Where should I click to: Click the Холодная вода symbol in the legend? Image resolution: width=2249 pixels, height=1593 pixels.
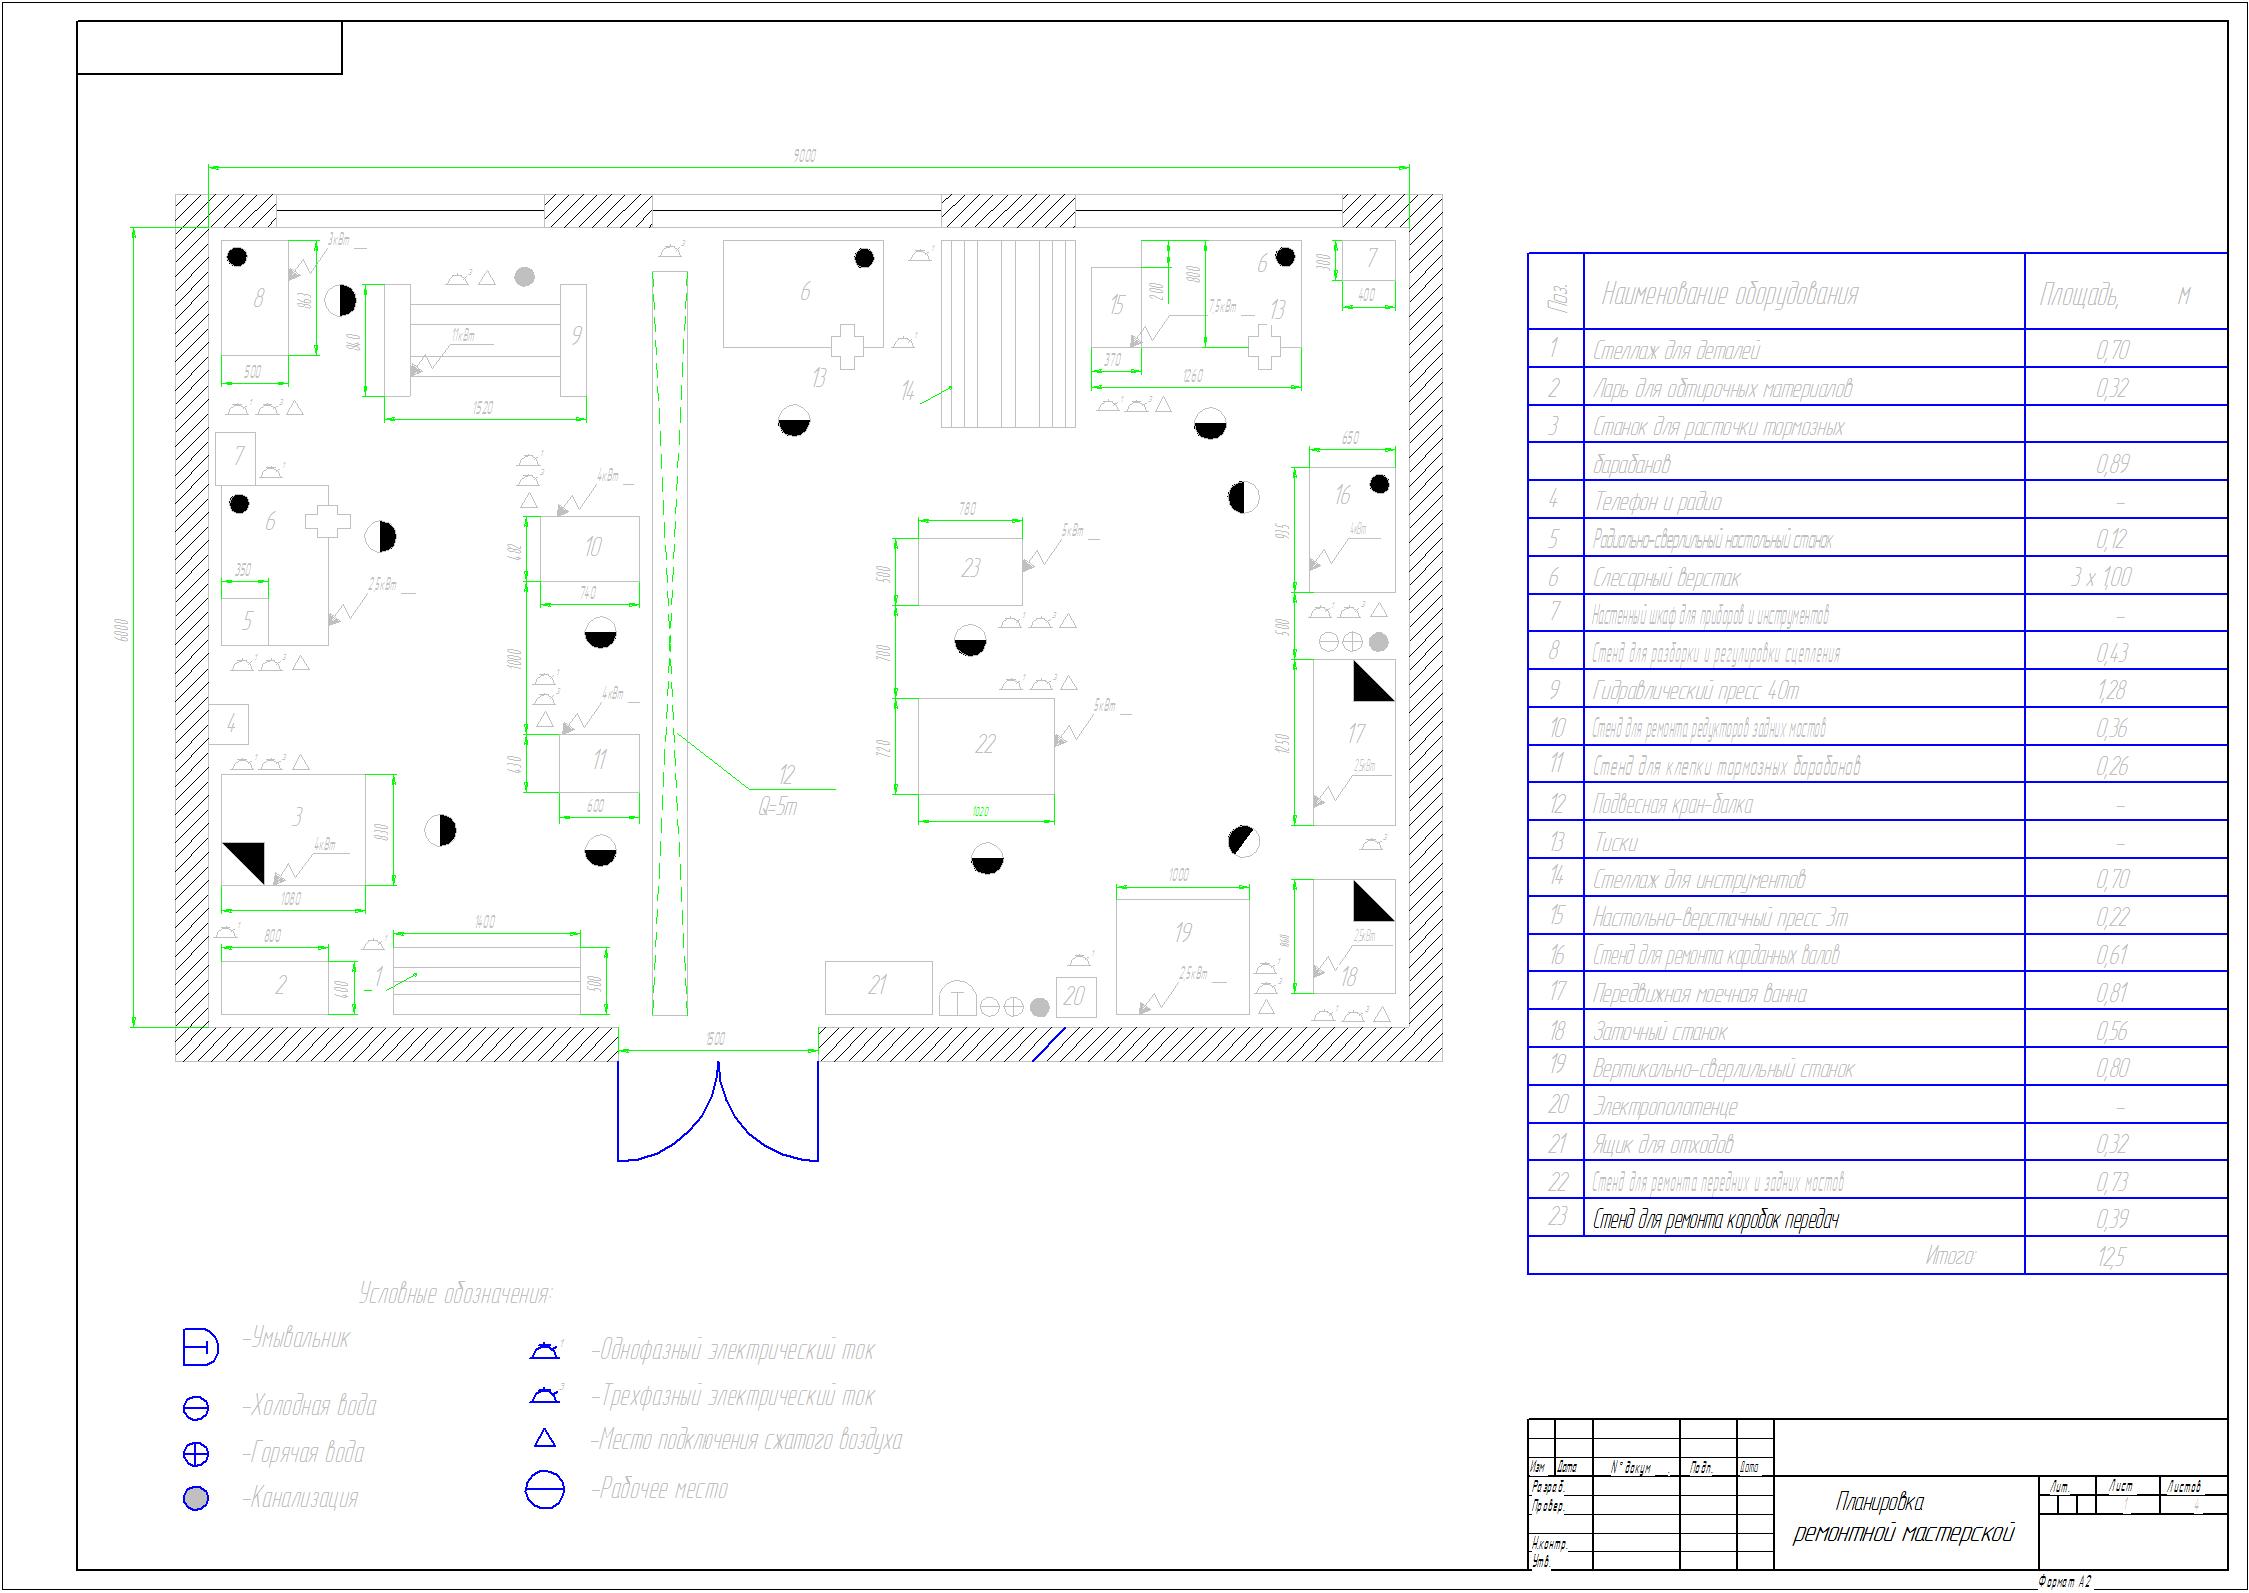196,1408
